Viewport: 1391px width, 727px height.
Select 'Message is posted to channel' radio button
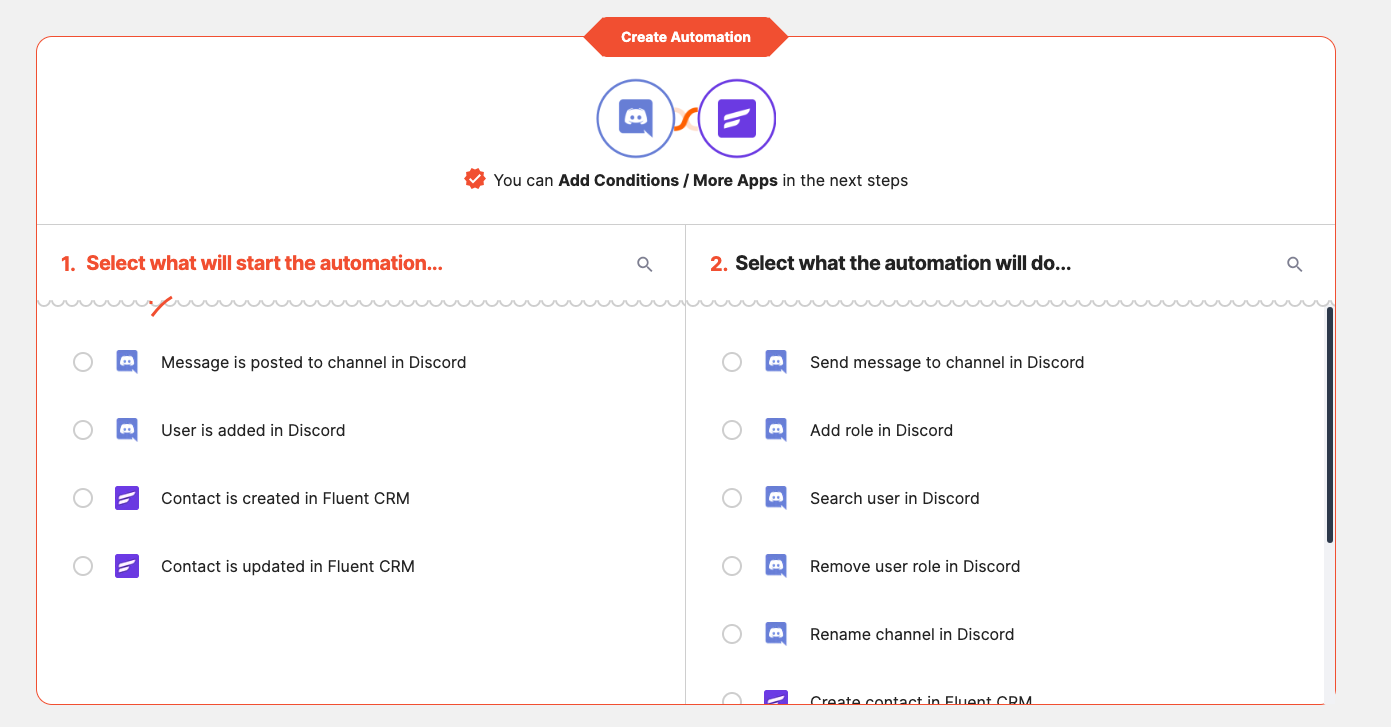(x=83, y=362)
